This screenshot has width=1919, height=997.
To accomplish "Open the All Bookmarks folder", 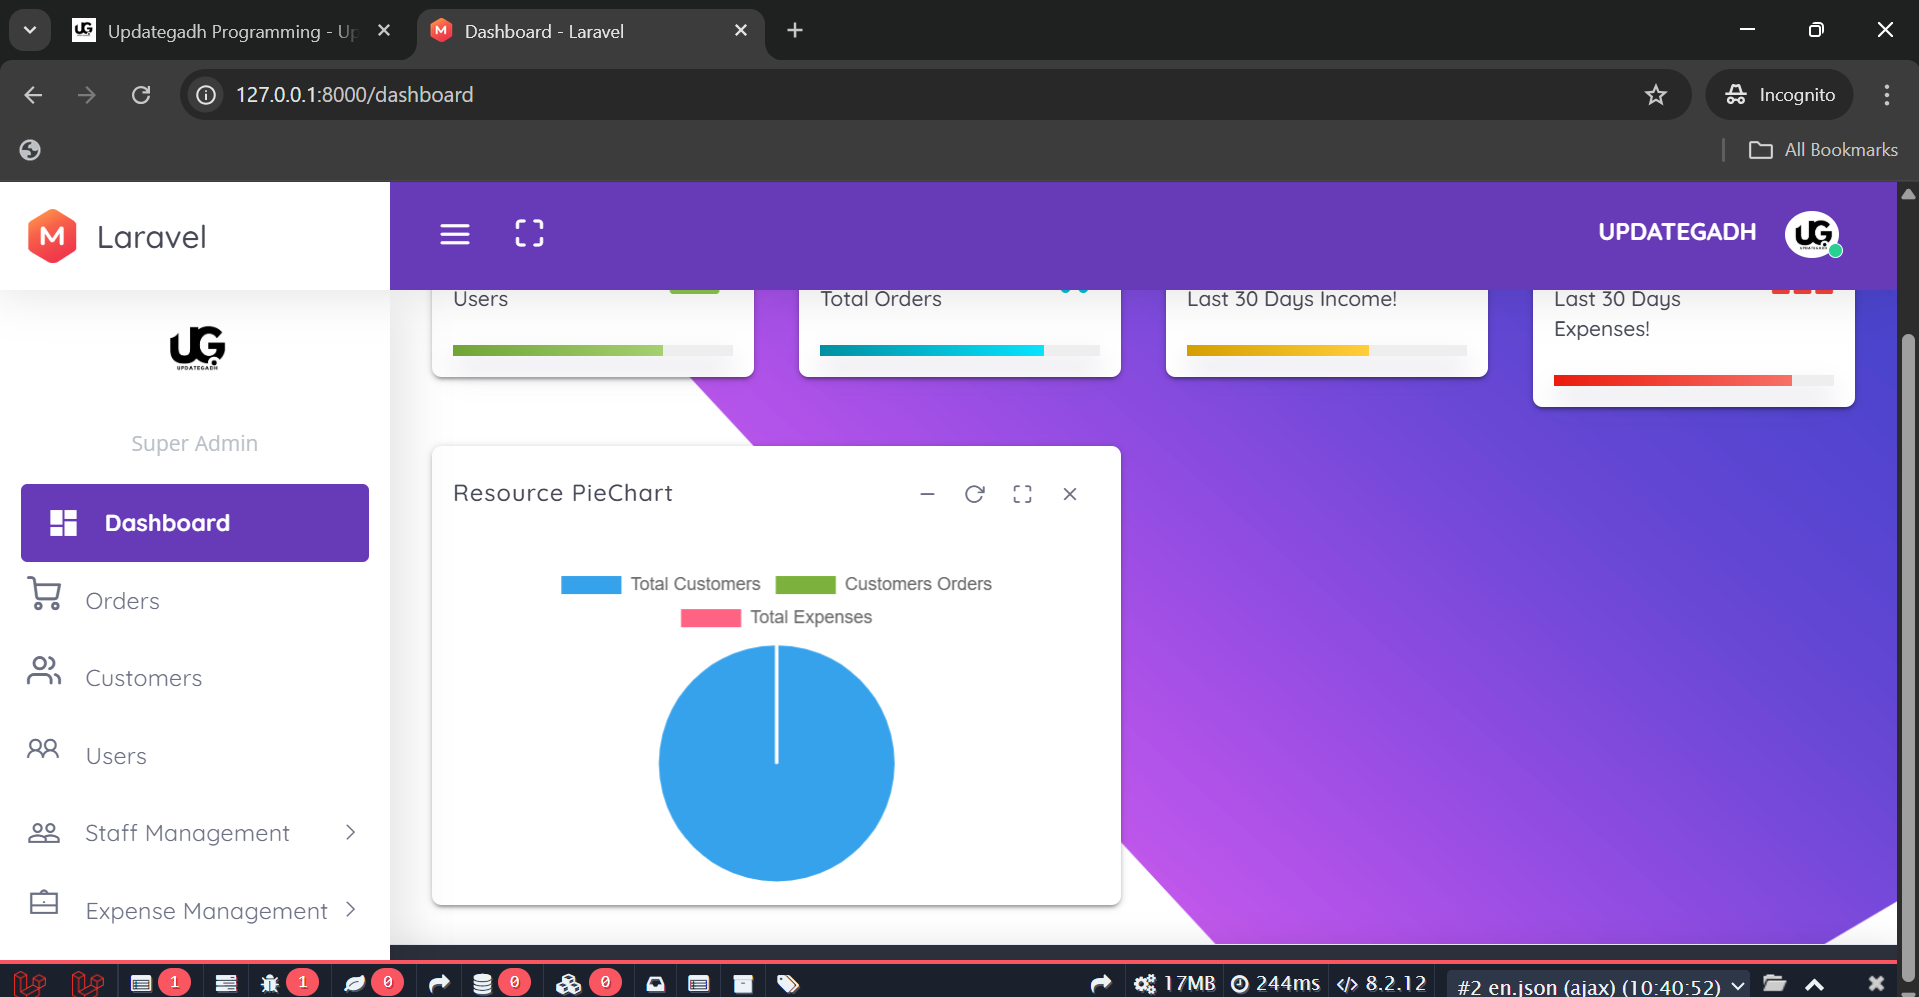I will (1822, 150).
